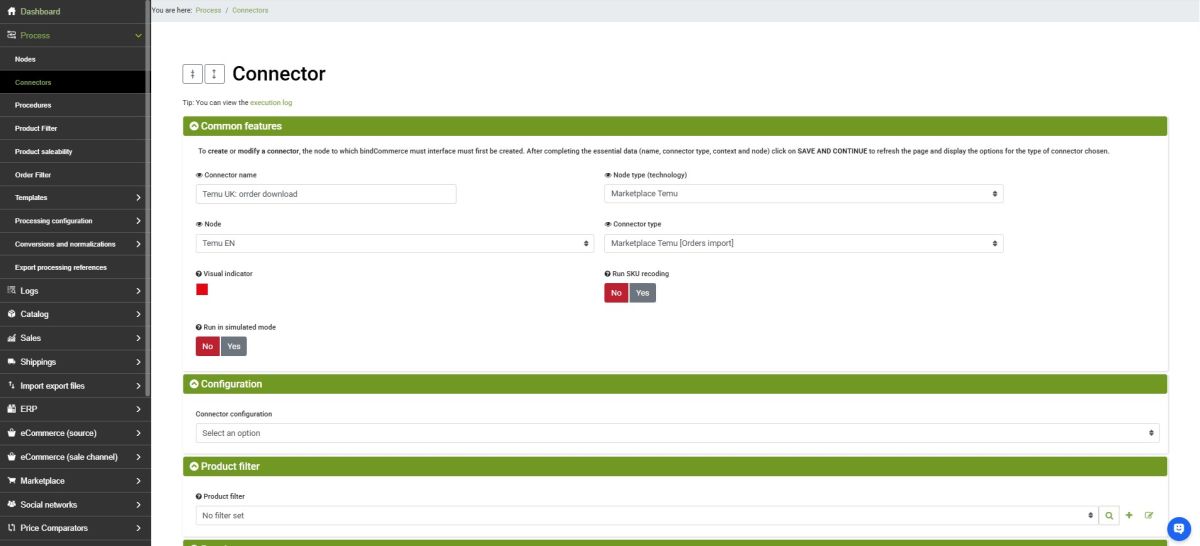Click the eye icon beside Node type label
1200x546 pixels.
[x=607, y=175]
